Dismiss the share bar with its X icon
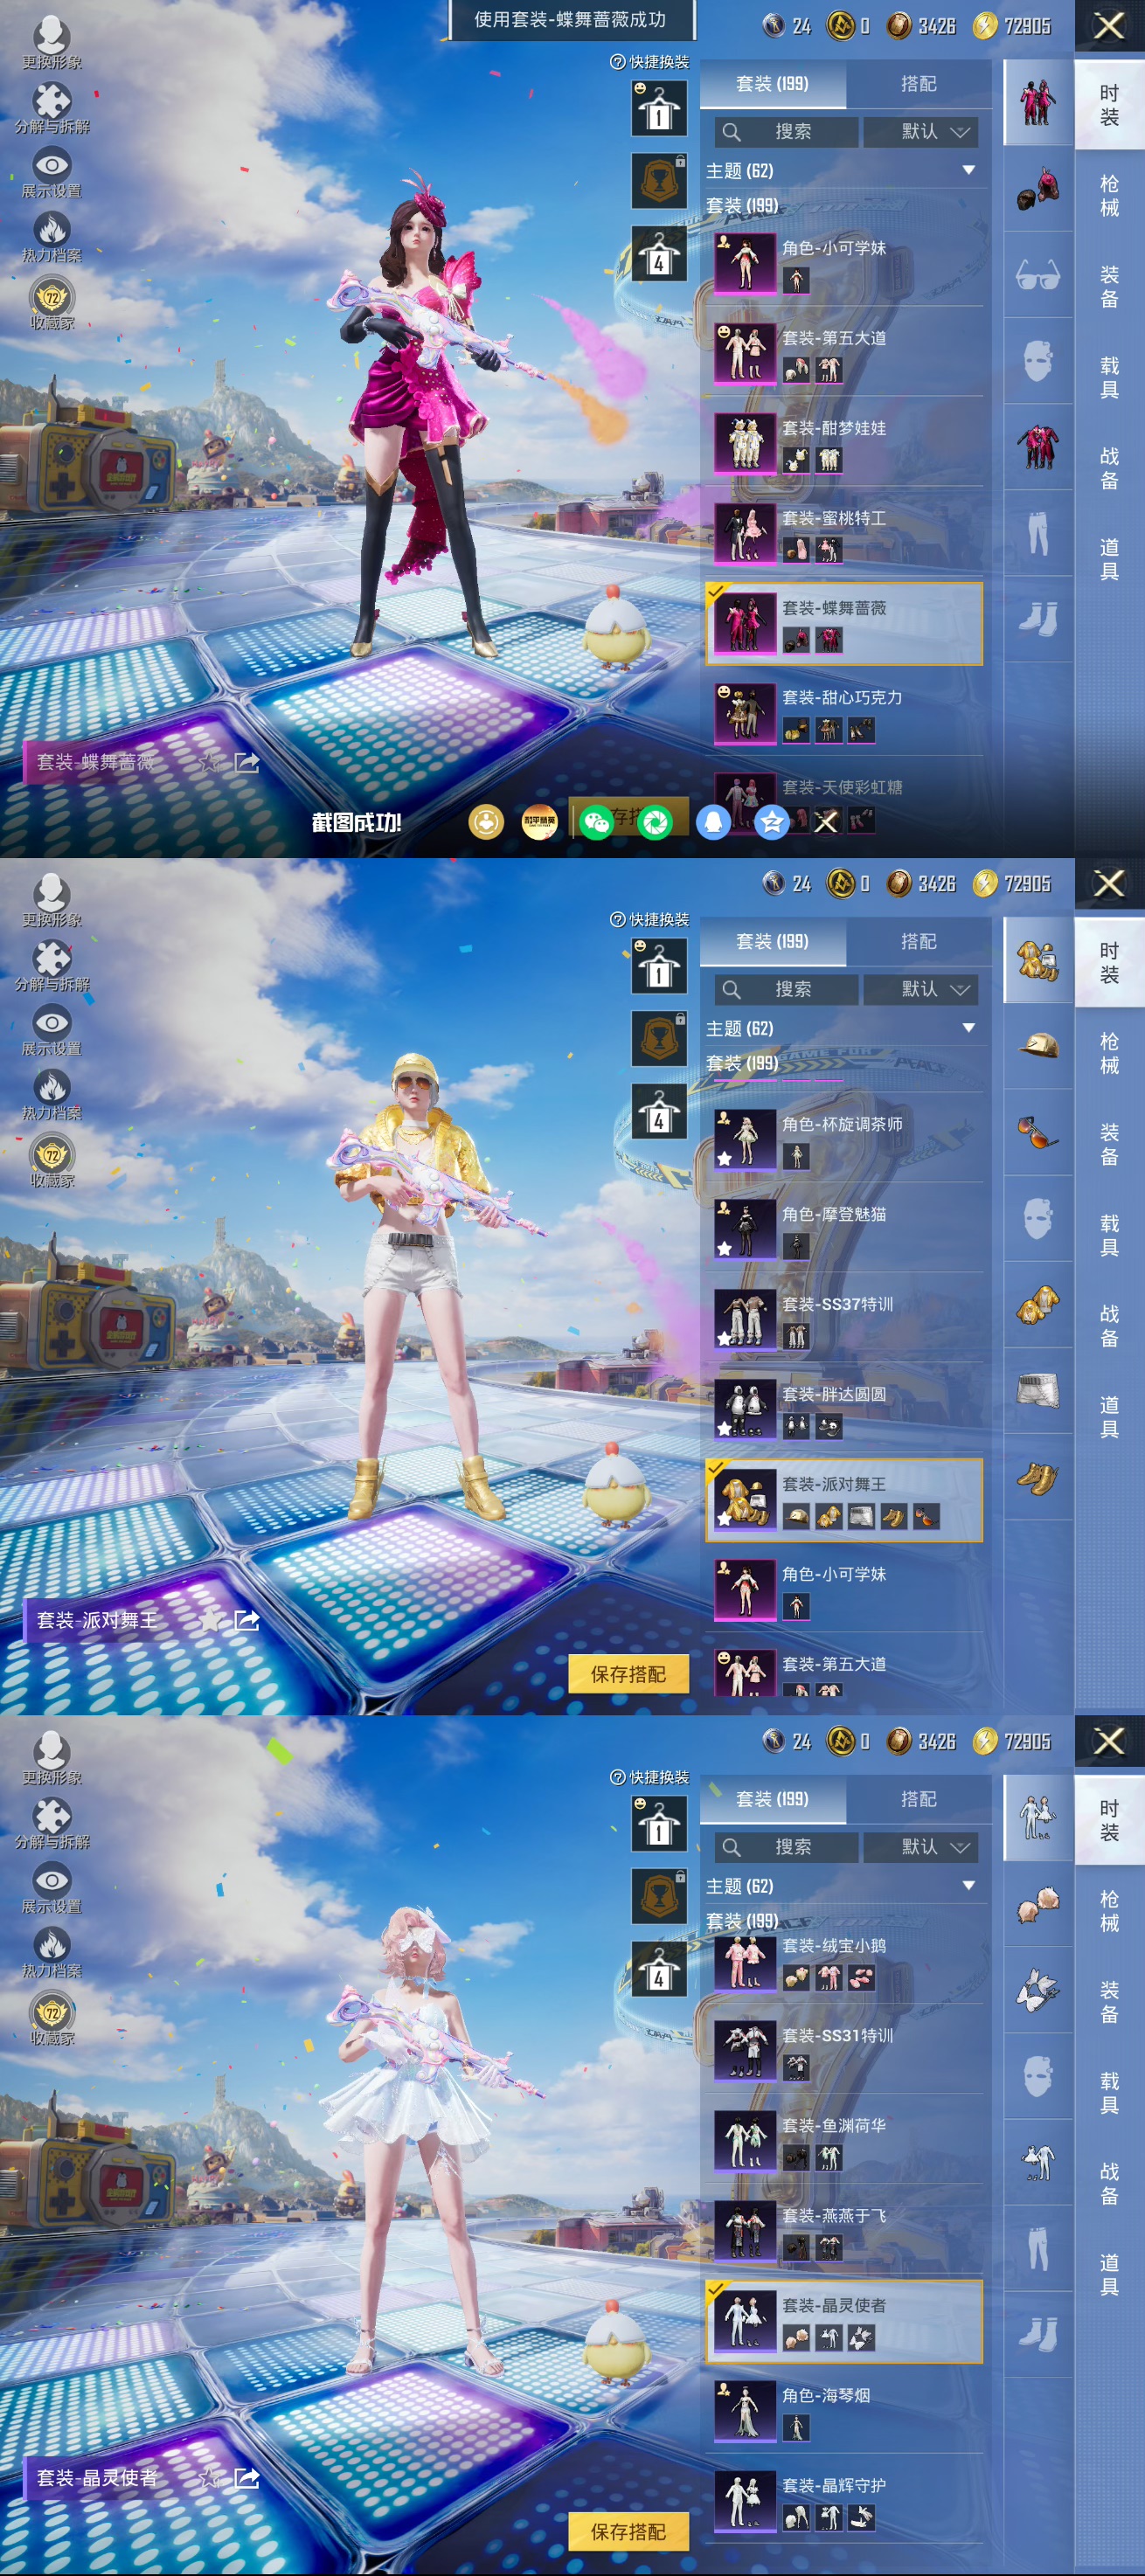The width and height of the screenshot is (1145, 2576). click(826, 822)
